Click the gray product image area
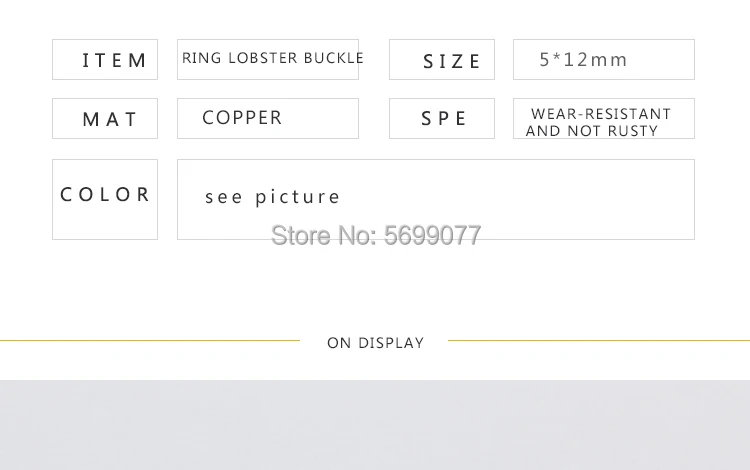 375,425
